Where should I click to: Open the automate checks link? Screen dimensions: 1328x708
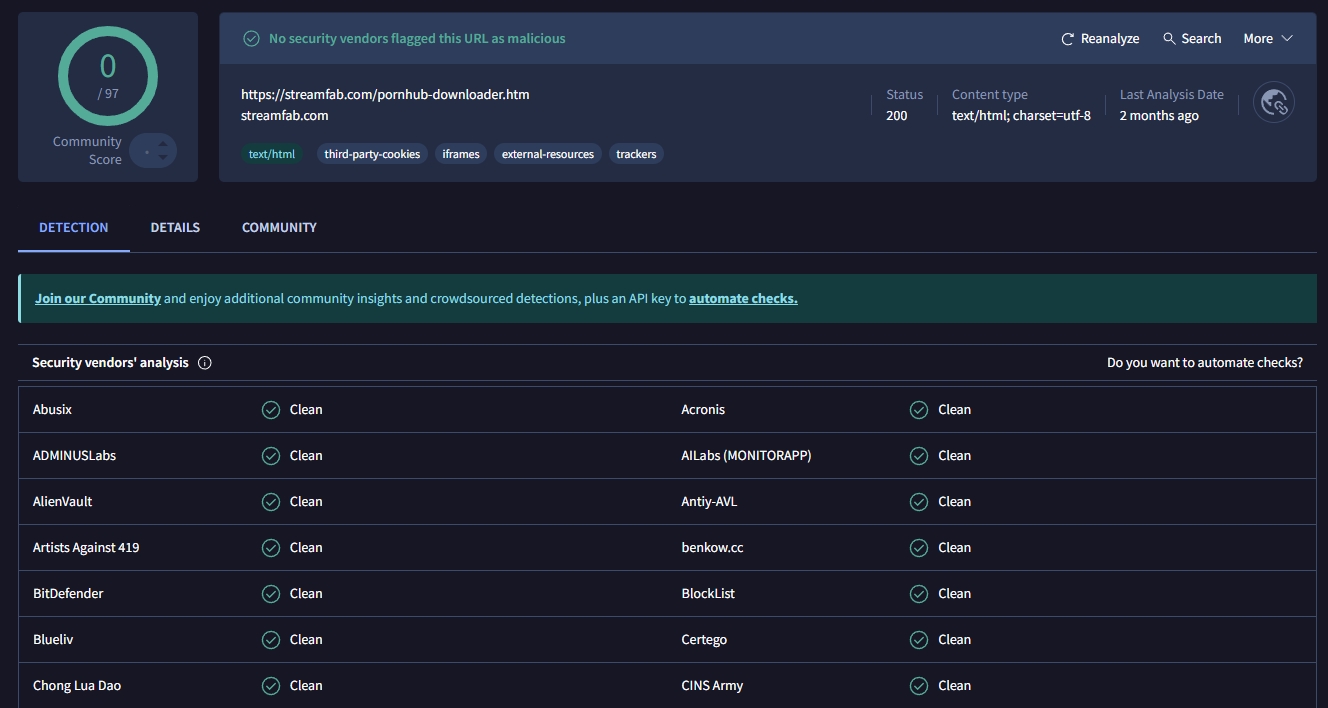[743, 299]
